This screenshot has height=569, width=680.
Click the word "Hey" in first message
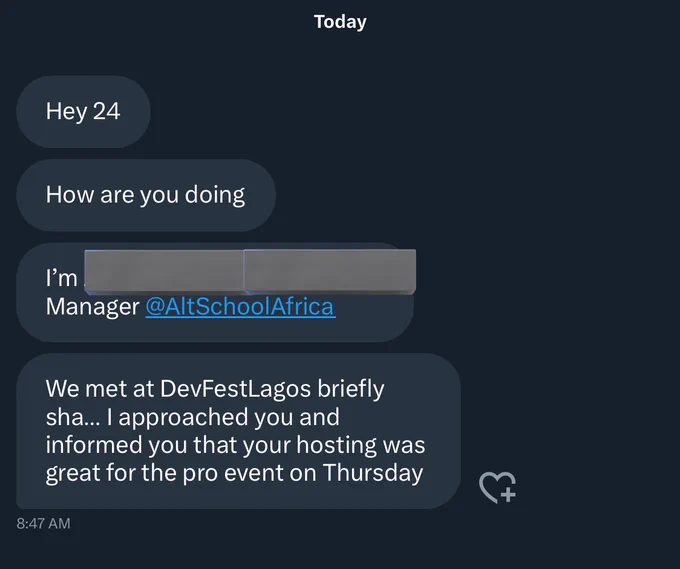click(x=66, y=112)
